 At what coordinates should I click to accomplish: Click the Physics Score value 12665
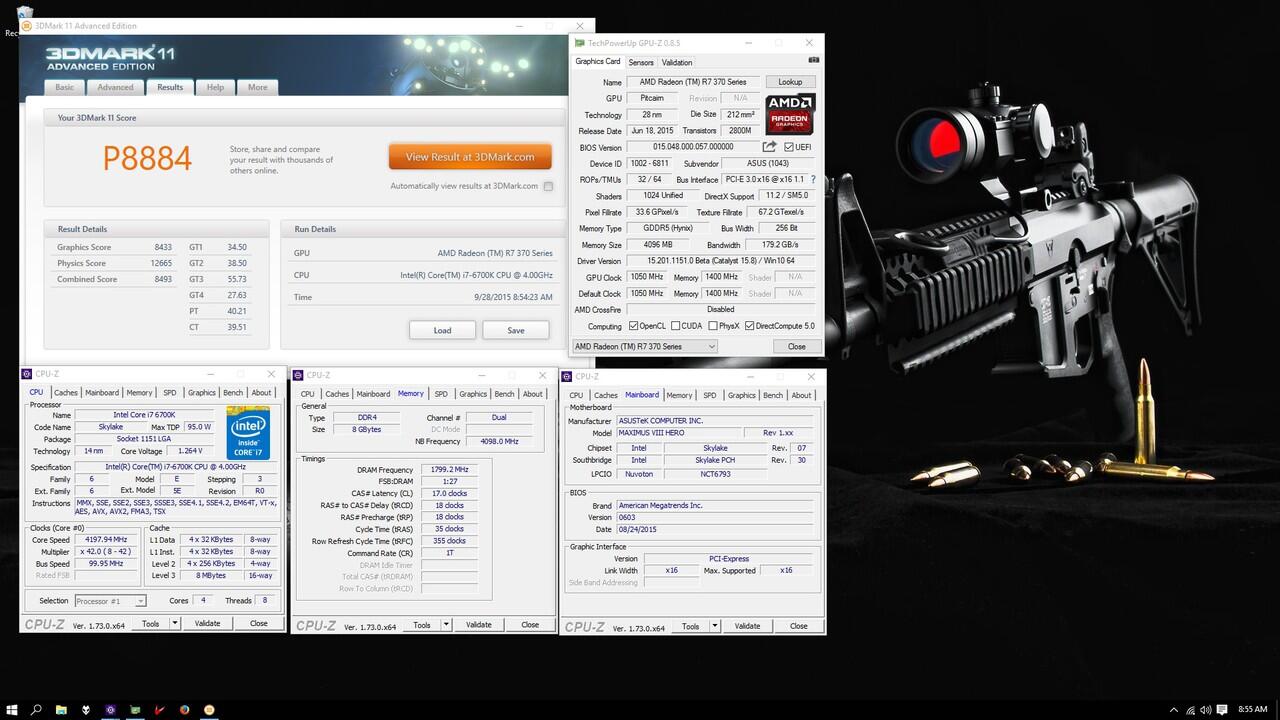tap(160, 263)
